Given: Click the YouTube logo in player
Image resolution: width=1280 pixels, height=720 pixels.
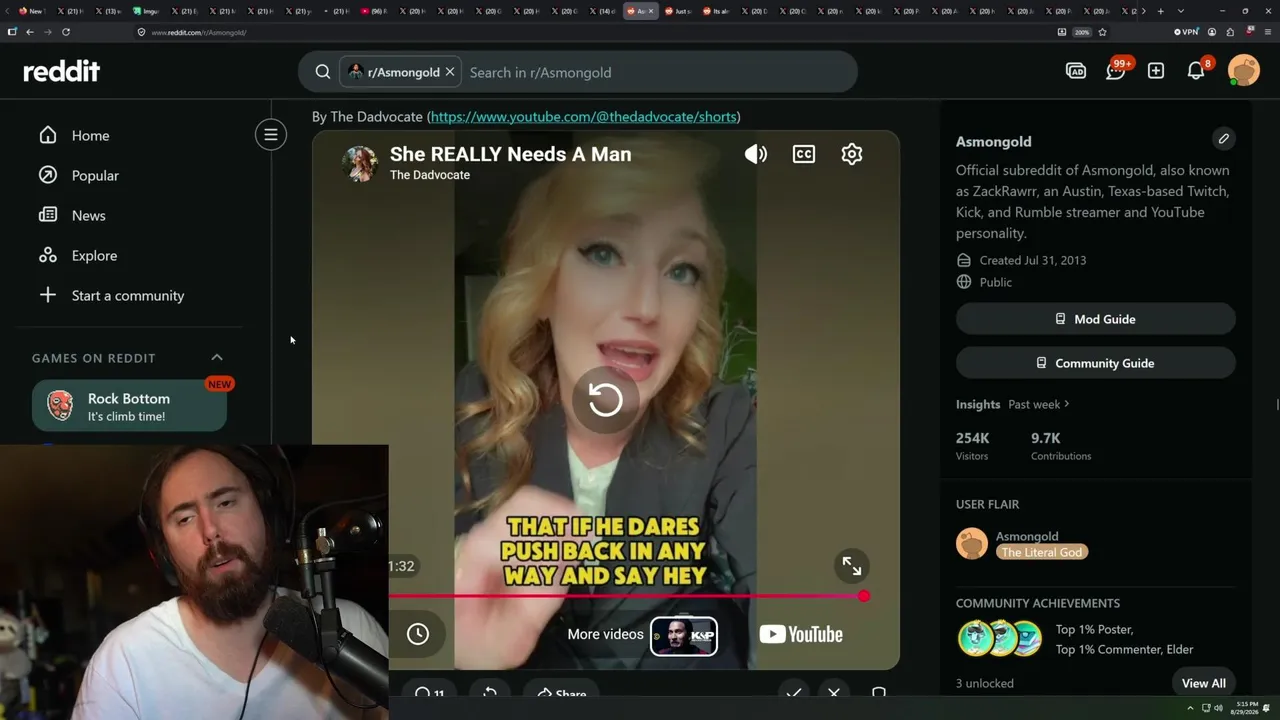Looking at the screenshot, I should point(801,634).
